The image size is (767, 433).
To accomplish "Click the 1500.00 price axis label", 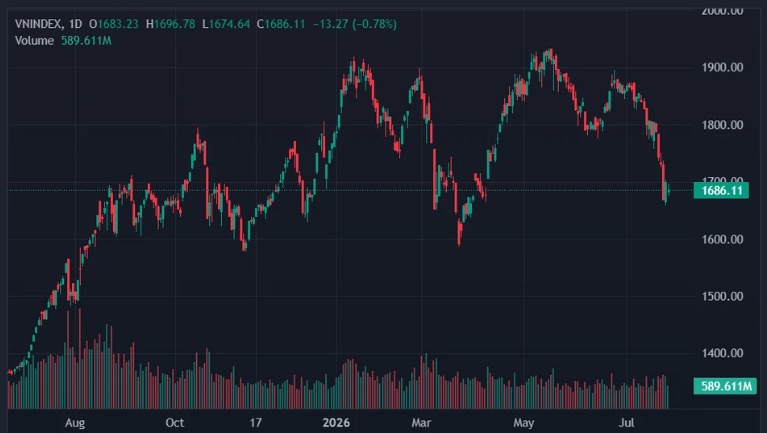I will (722, 296).
